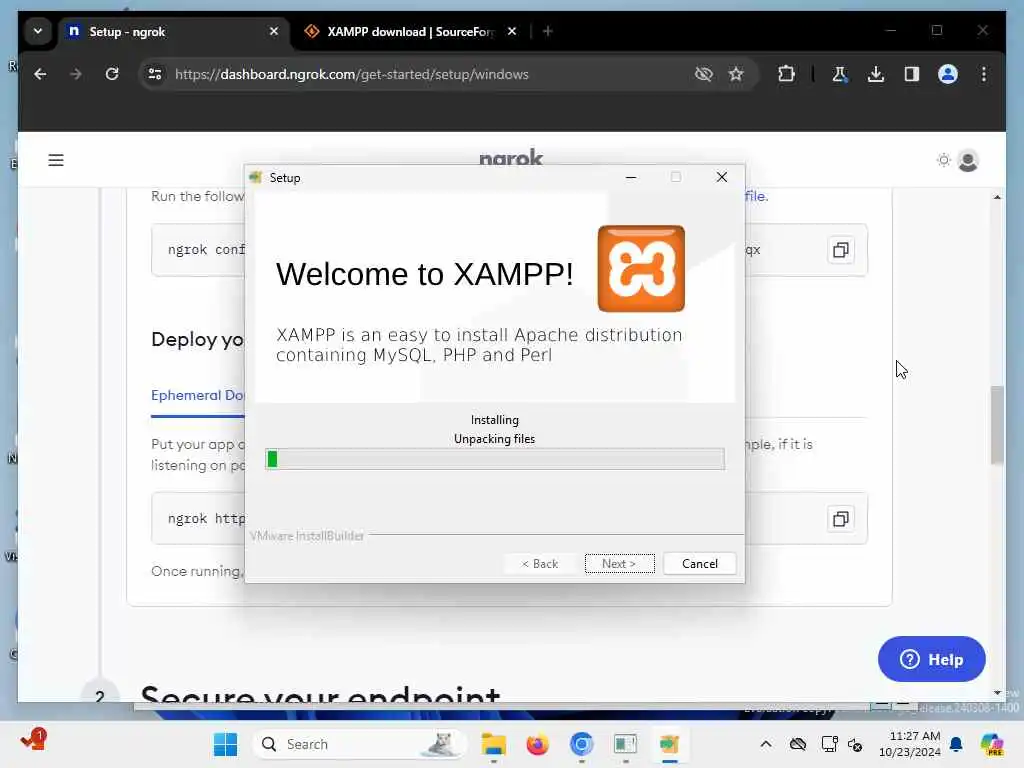Click the 'Unpacking files' status text
This screenshot has height=768, width=1024.
click(x=494, y=439)
